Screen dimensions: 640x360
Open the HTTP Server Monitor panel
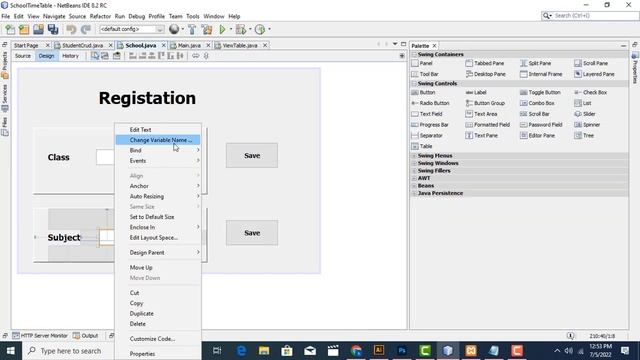click(40, 336)
